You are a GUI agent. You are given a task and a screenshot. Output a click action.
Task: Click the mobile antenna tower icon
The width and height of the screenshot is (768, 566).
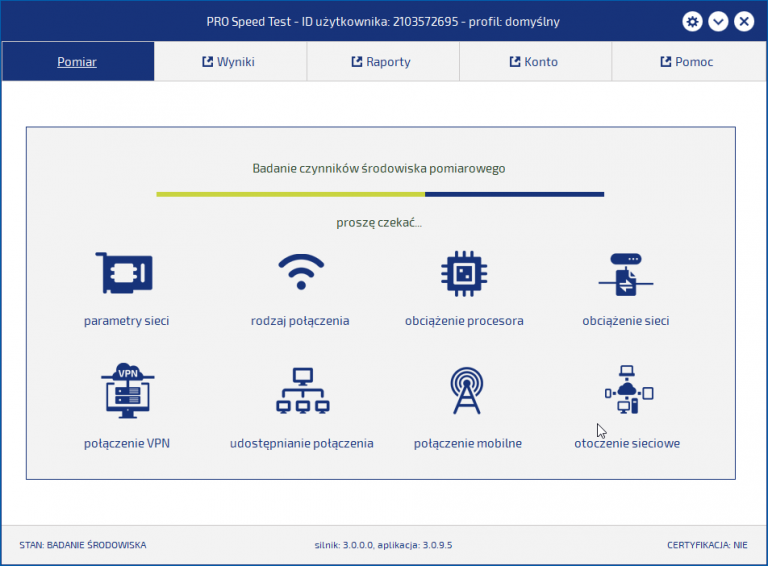467,391
